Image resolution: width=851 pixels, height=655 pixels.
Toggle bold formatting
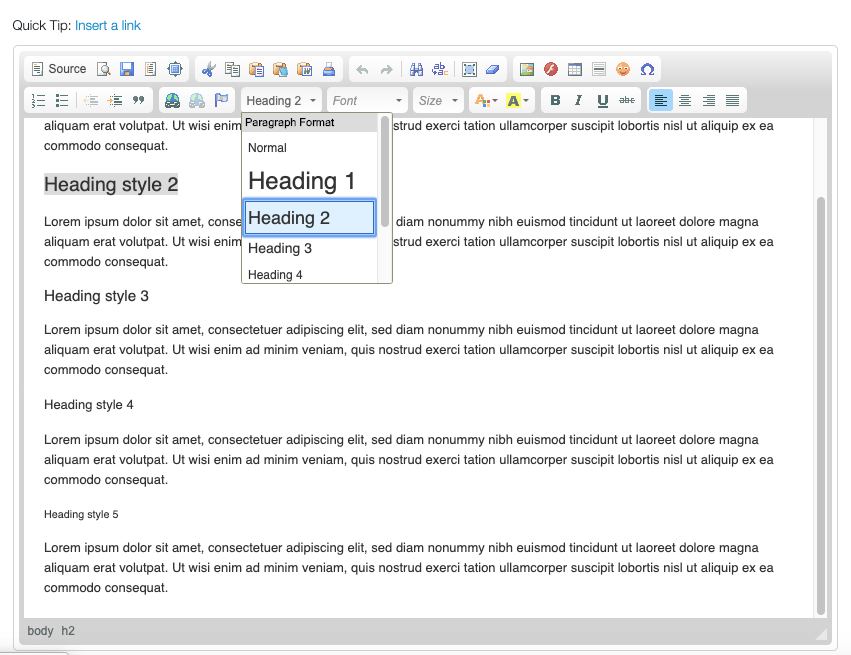[x=555, y=100]
